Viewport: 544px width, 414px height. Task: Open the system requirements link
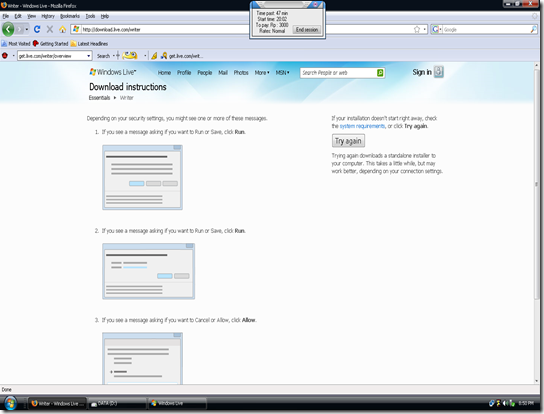(x=362, y=126)
